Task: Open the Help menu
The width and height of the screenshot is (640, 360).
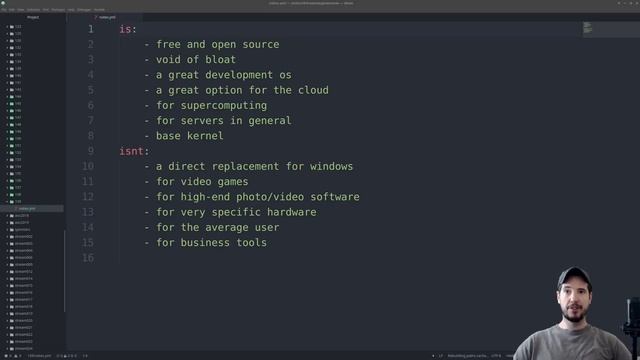Action: [71, 10]
